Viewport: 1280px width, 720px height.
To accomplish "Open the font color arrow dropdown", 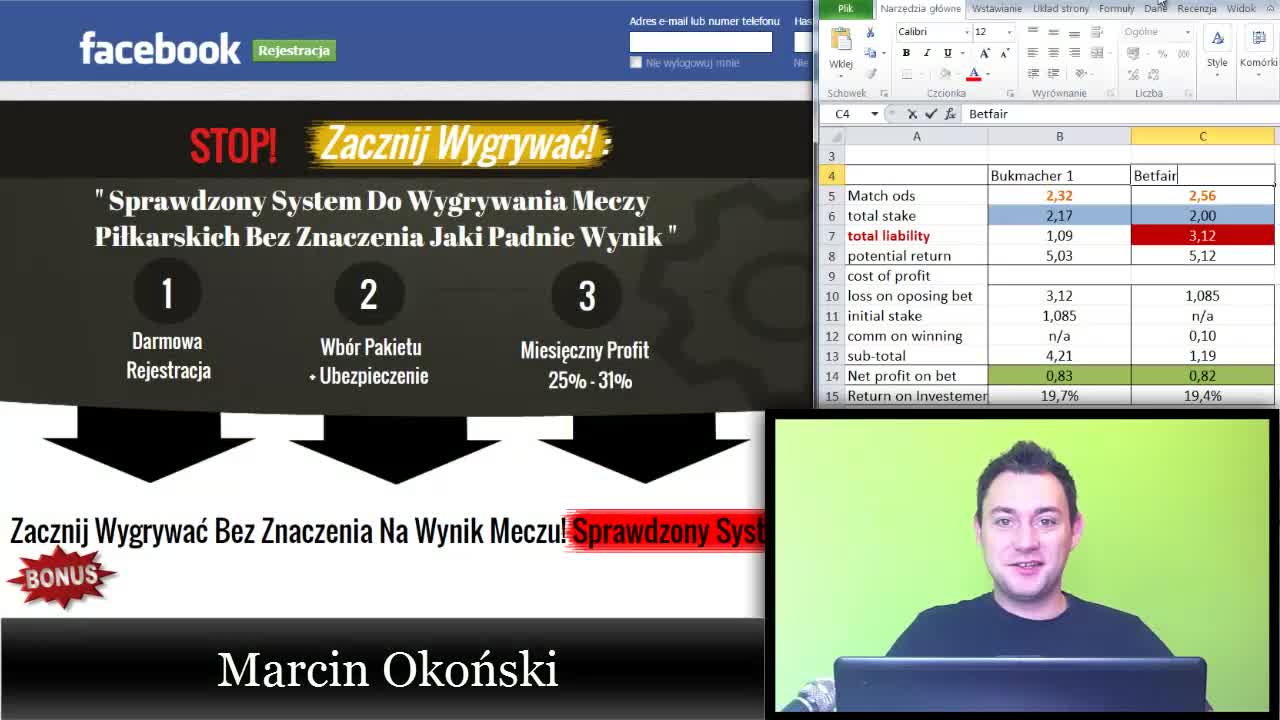I will 987,74.
